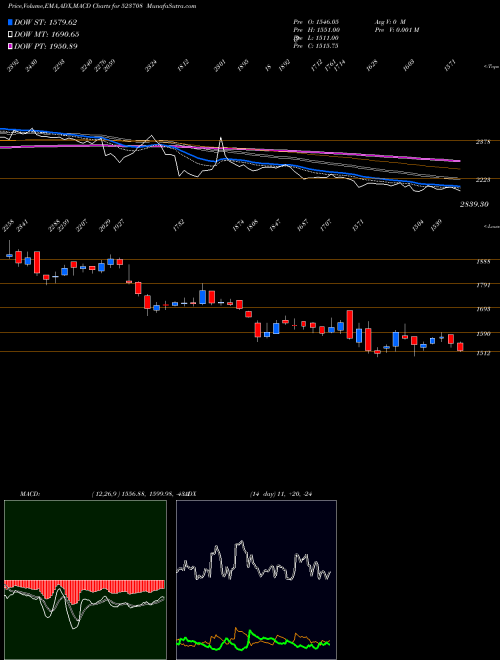This screenshot has width=500, height=660.
Task: Click the 1693 price level label
Action: point(483,309)
